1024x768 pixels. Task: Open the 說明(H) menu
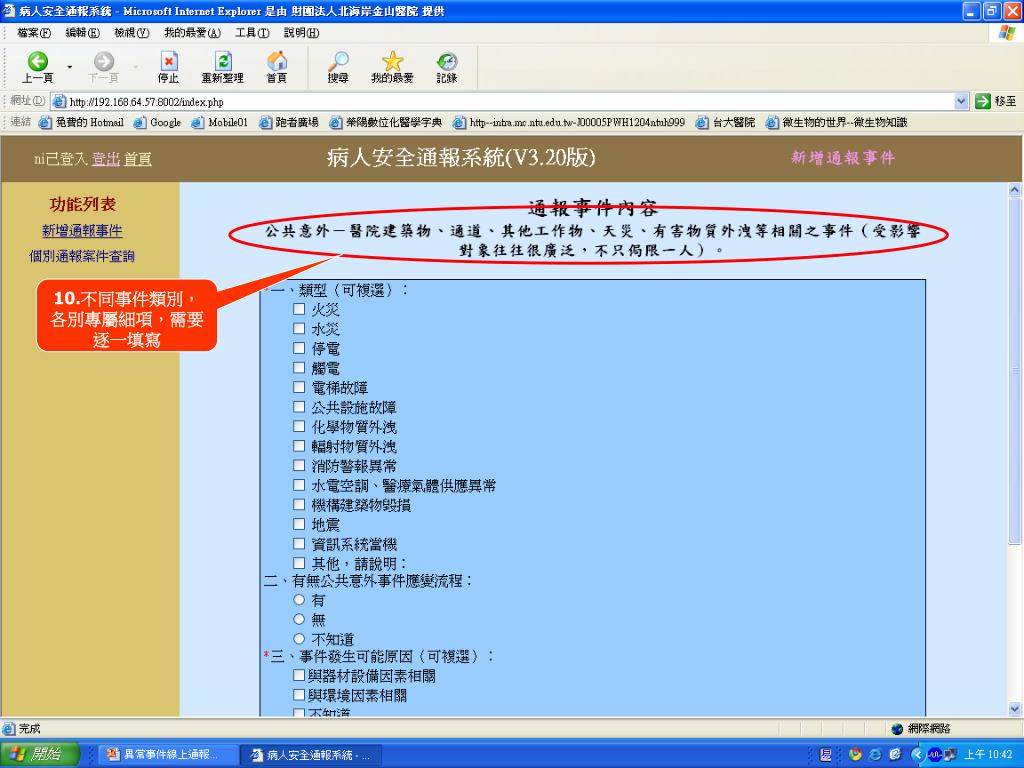coord(301,33)
